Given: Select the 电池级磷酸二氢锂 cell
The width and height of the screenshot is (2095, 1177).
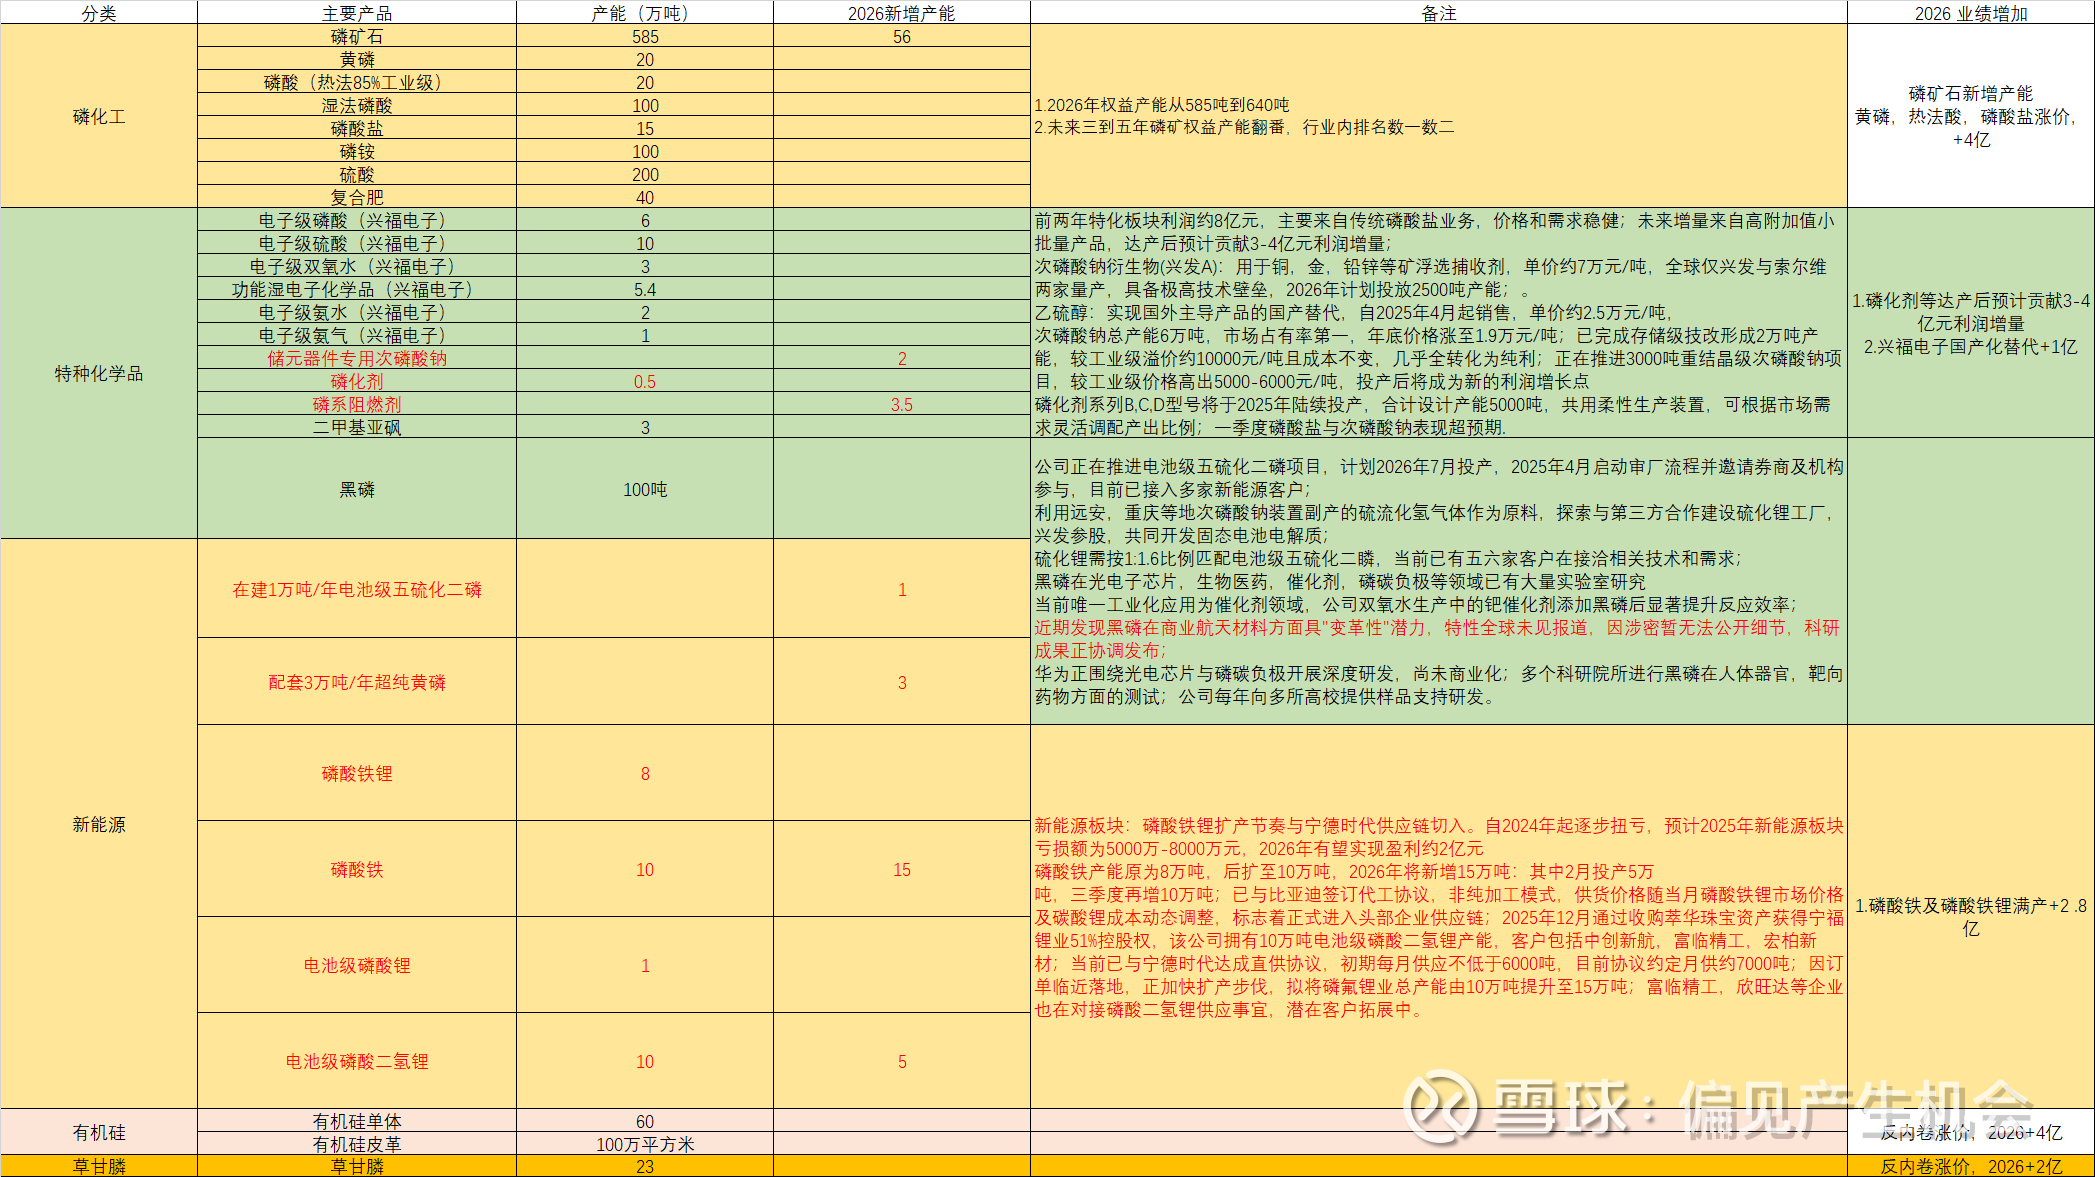Looking at the screenshot, I should [356, 1061].
